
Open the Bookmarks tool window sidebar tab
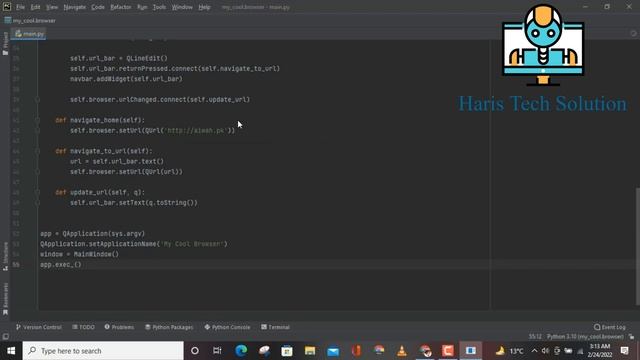(x=5, y=299)
